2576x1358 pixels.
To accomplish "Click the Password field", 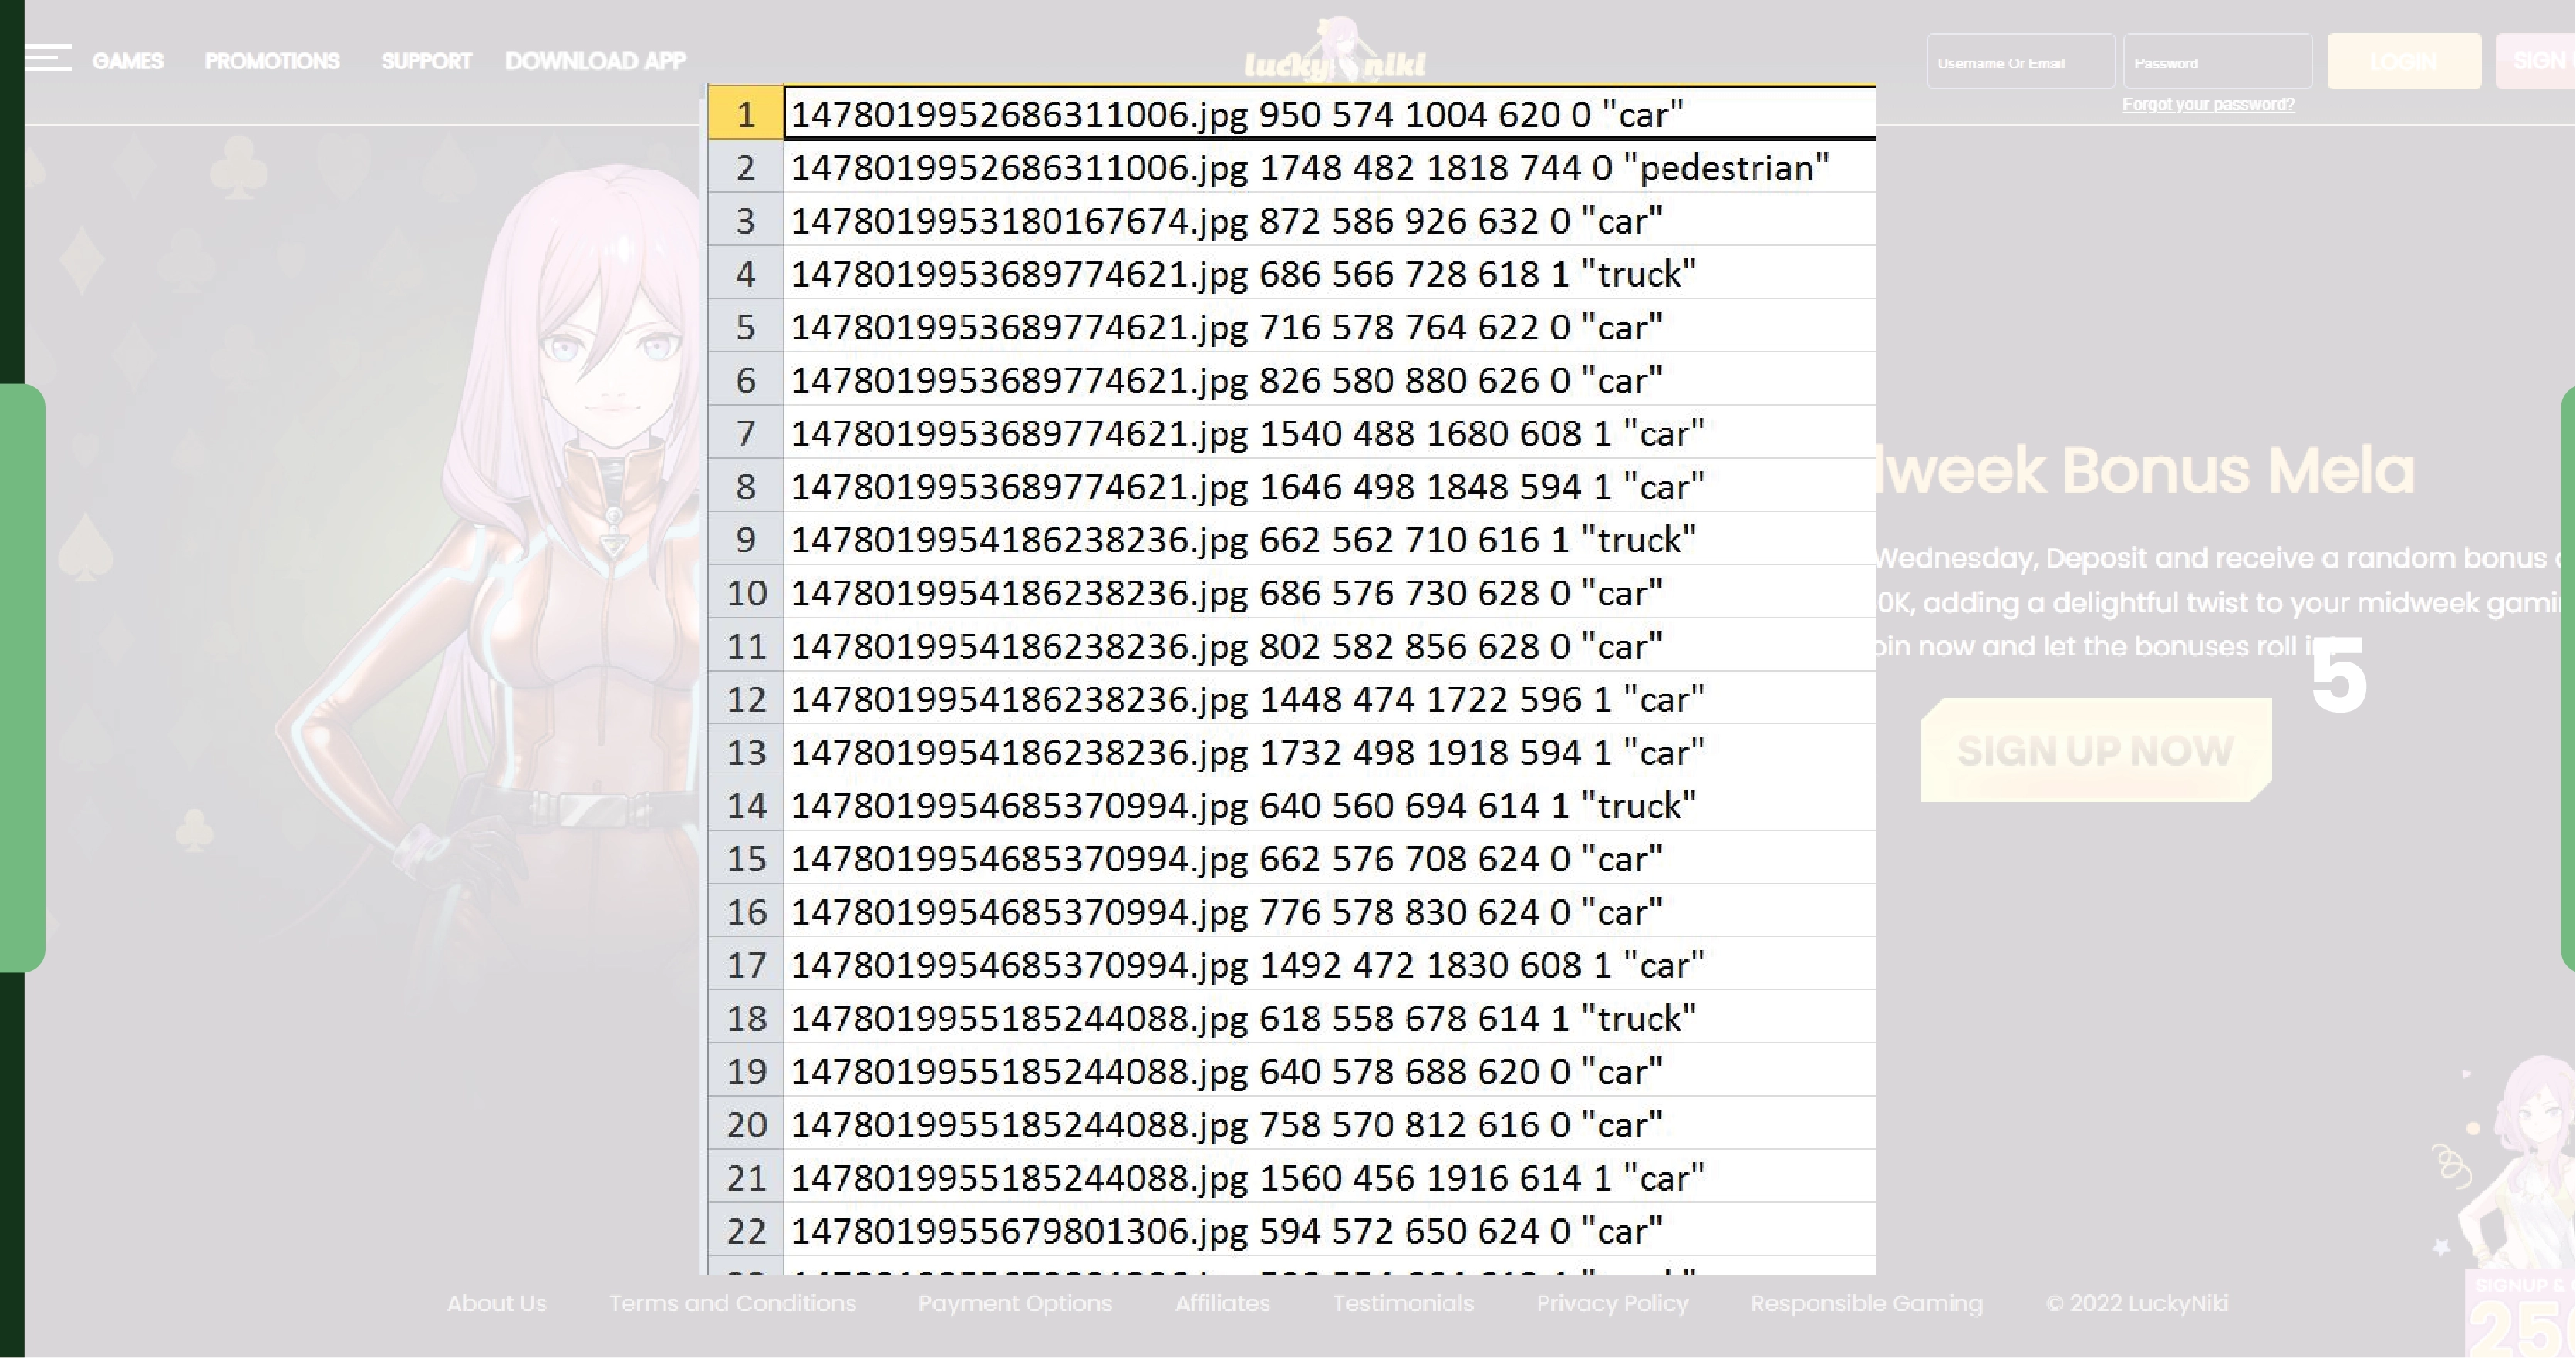I will click(x=2217, y=61).
